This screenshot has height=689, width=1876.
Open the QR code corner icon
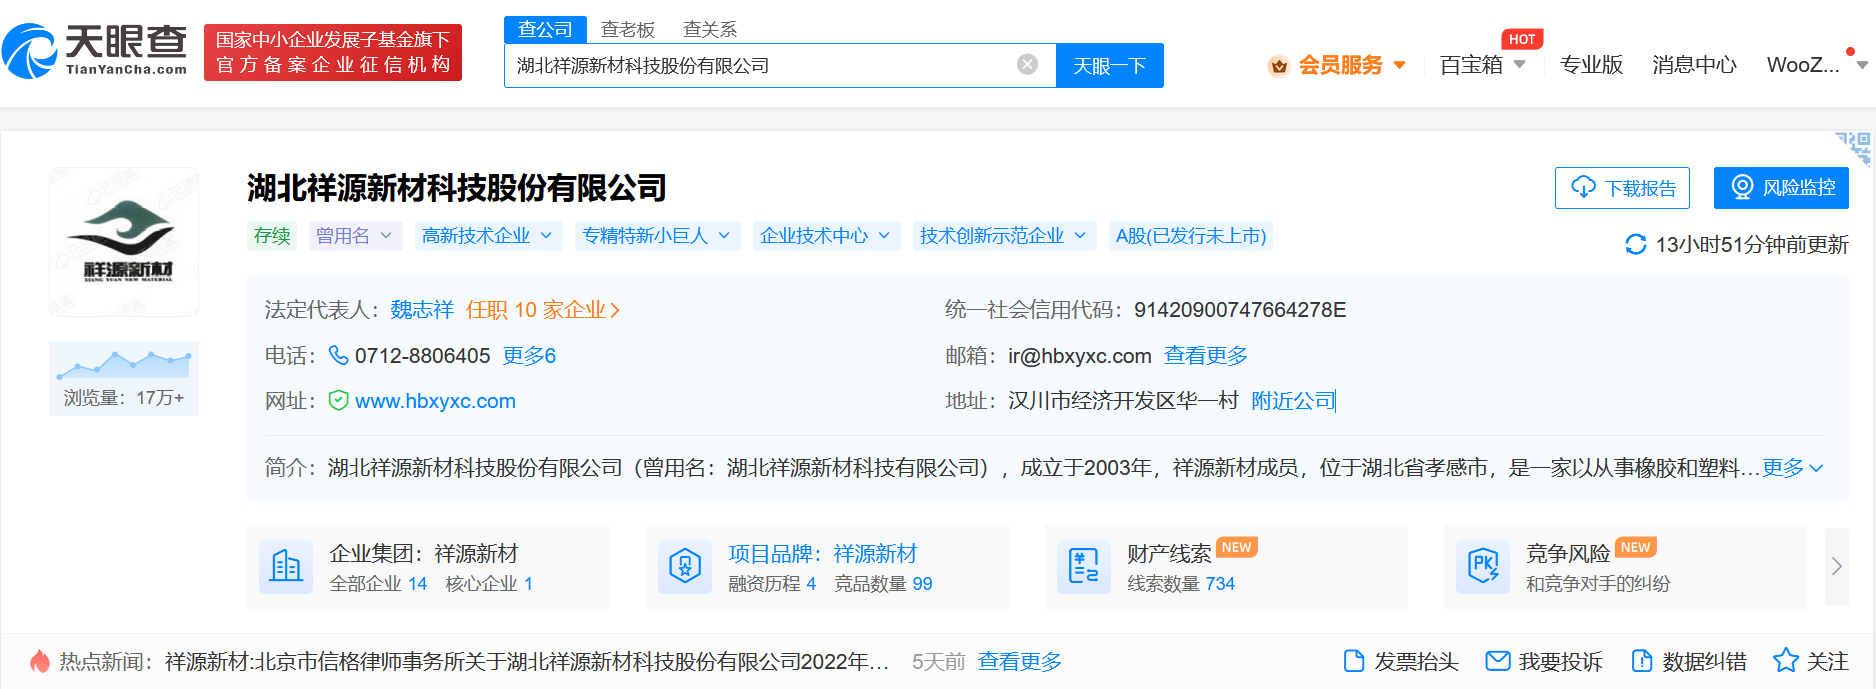point(1854,148)
